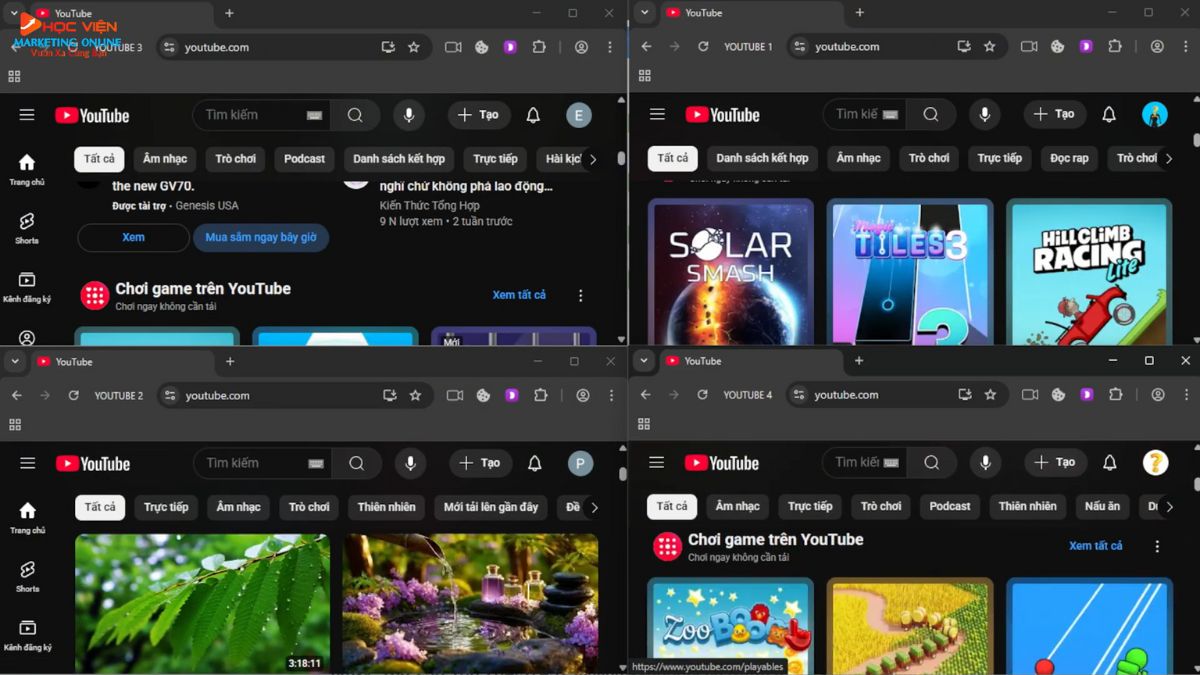Click the back arrow in YouTube 1 window
This screenshot has height=675, width=1200.
(x=646, y=46)
